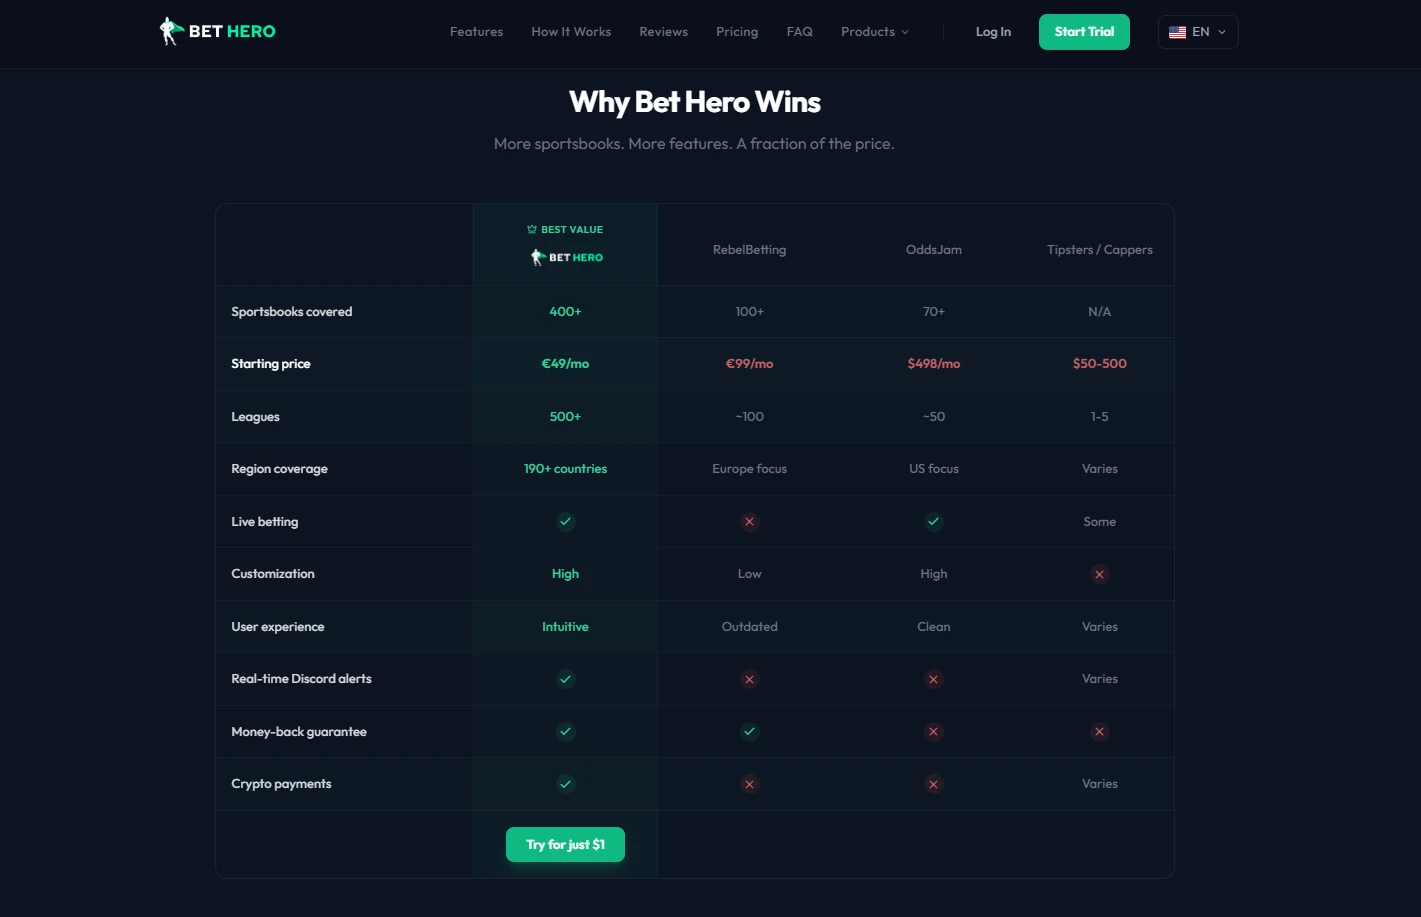Viewport: 1421px width, 917px height.
Task: Select FAQ in the navigation
Action: (799, 32)
